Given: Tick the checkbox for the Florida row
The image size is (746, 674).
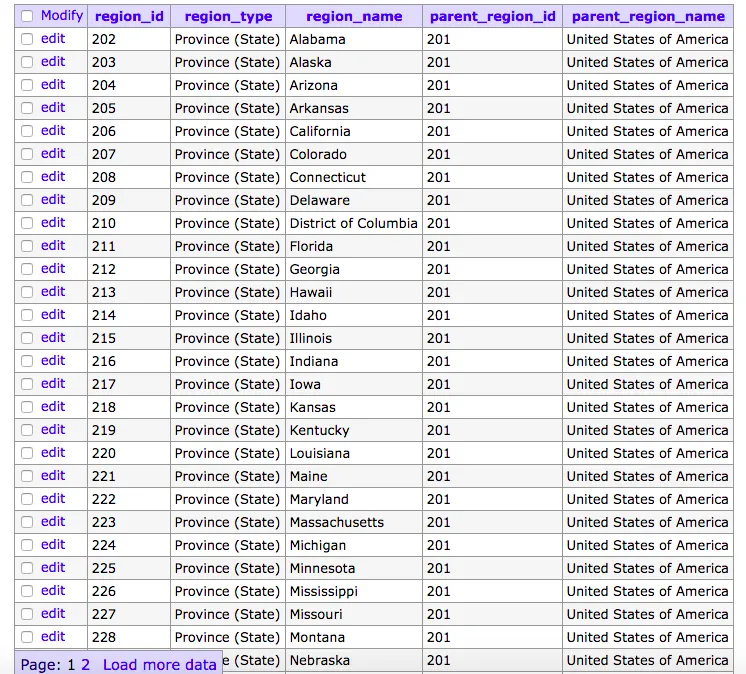Looking at the screenshot, I should pos(27,246).
